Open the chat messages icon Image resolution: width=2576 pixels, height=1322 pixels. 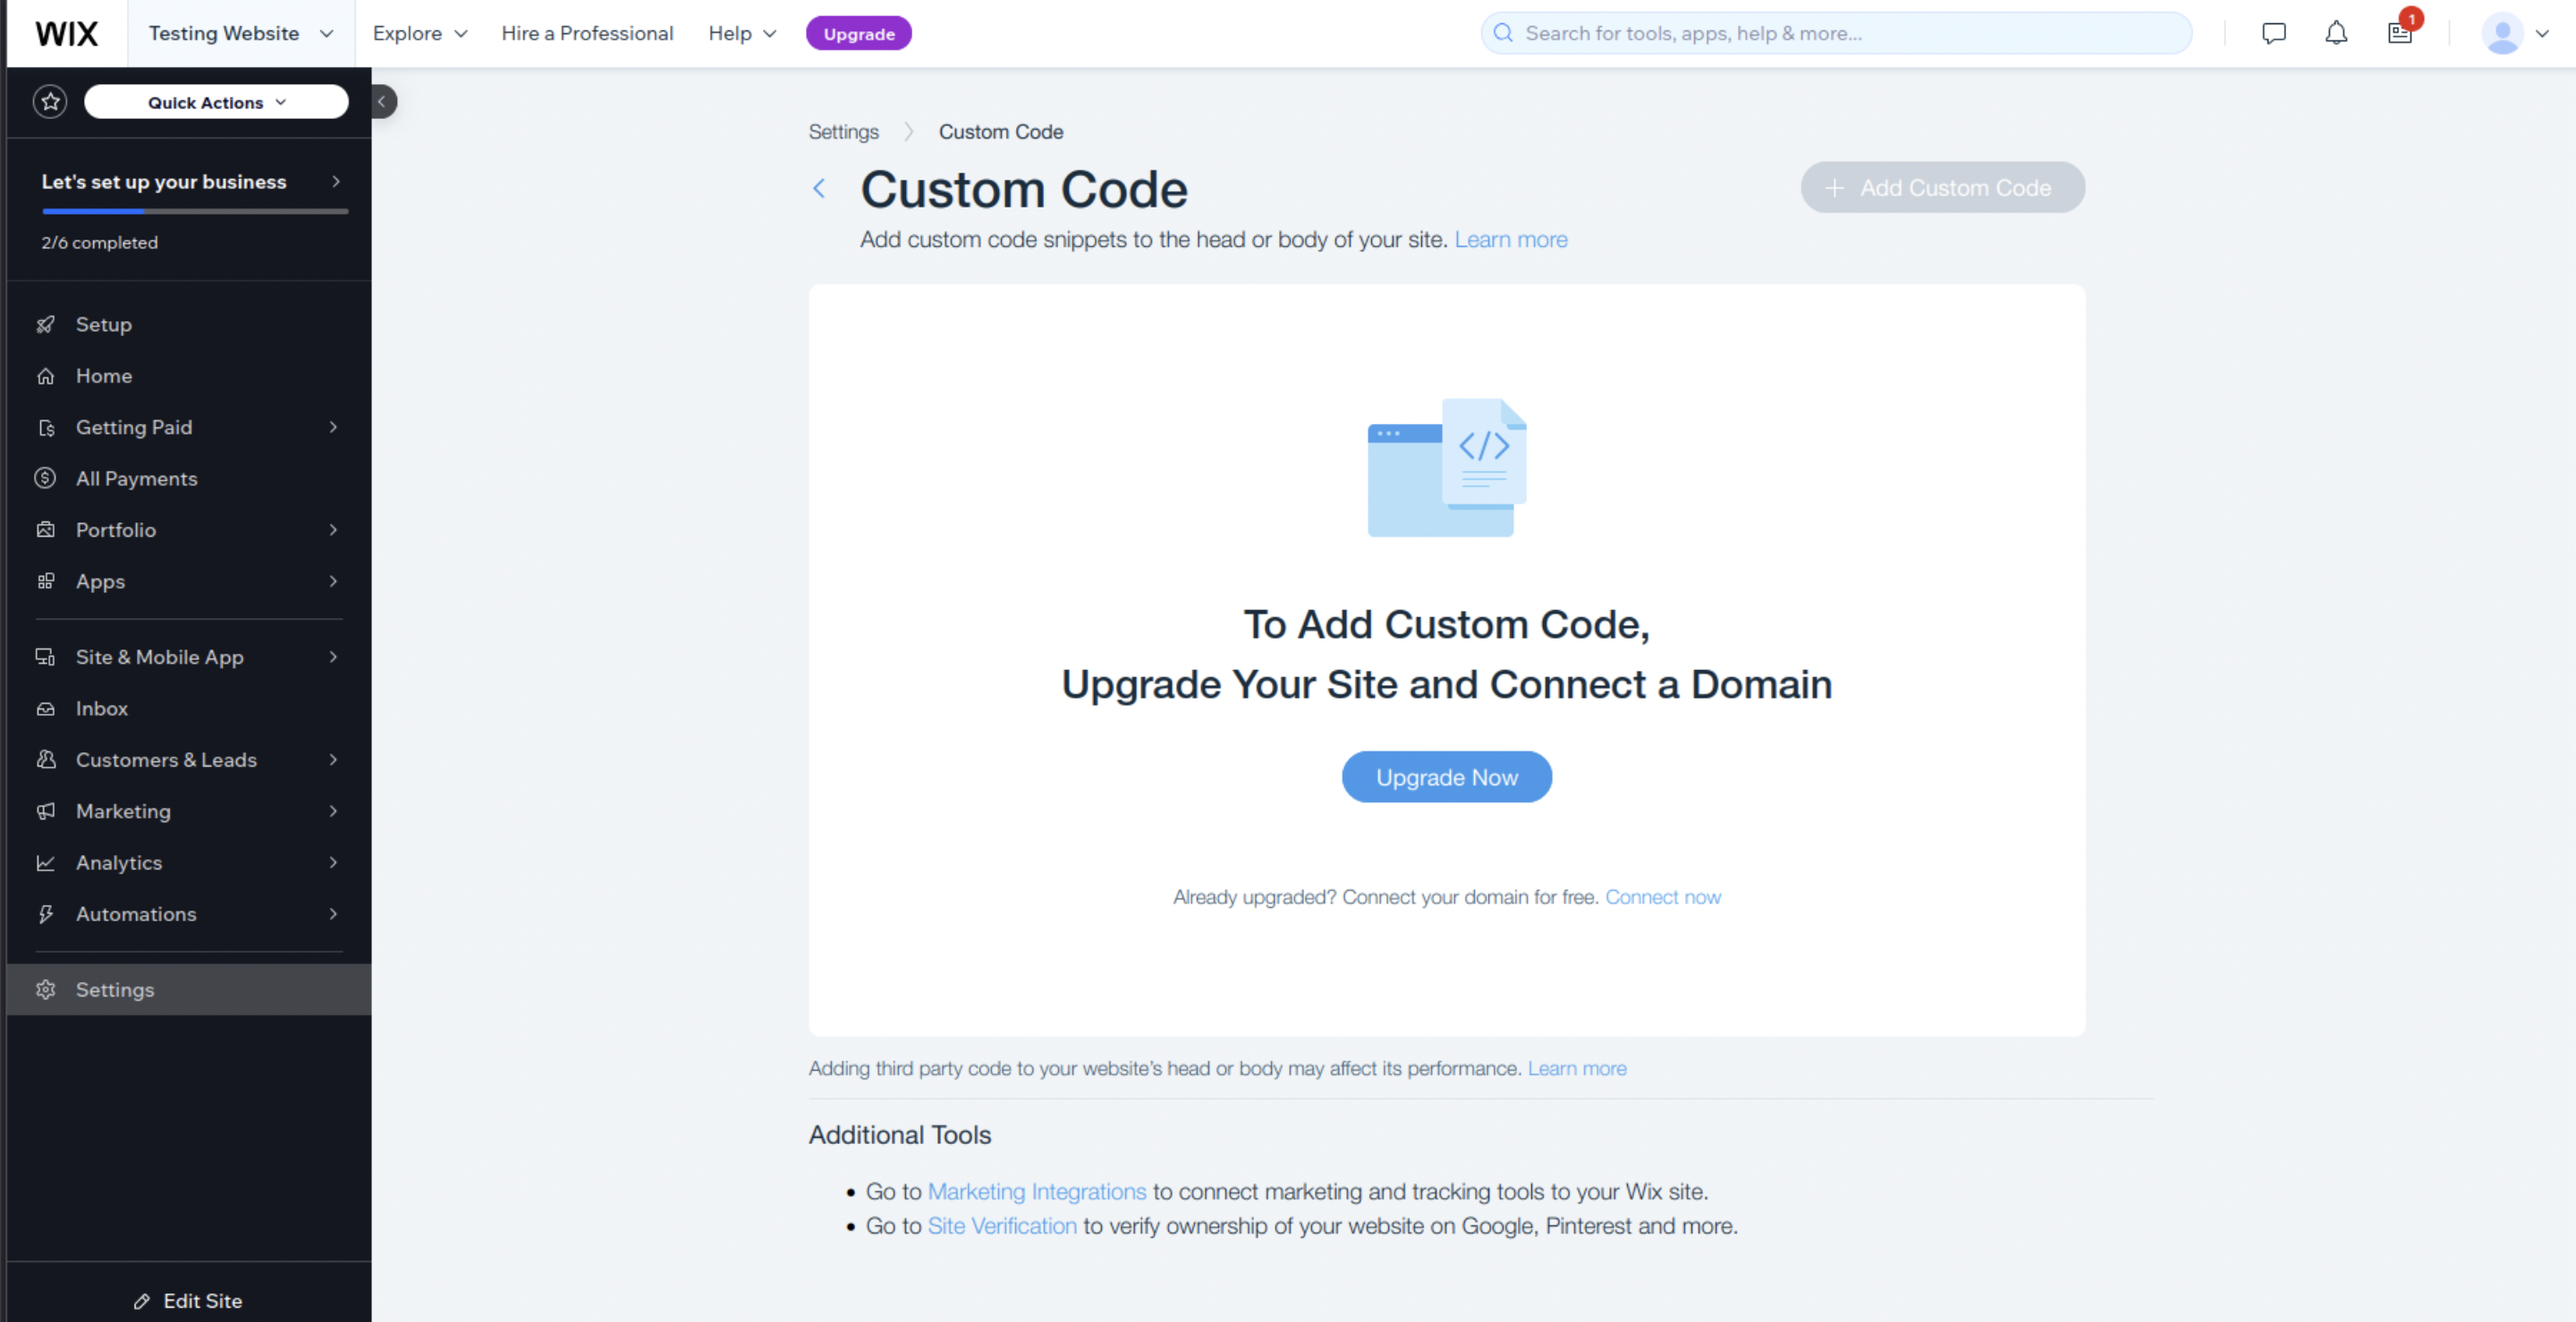(x=2273, y=33)
